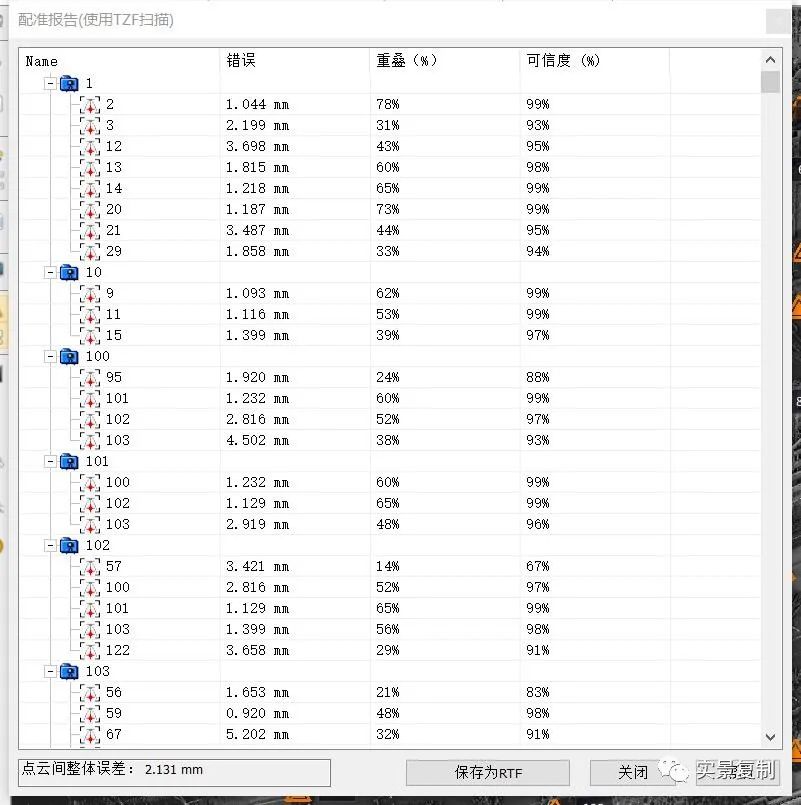Screen dimensions: 801x805
Task: Click the 保存为RTF button
Action: [x=488, y=773]
